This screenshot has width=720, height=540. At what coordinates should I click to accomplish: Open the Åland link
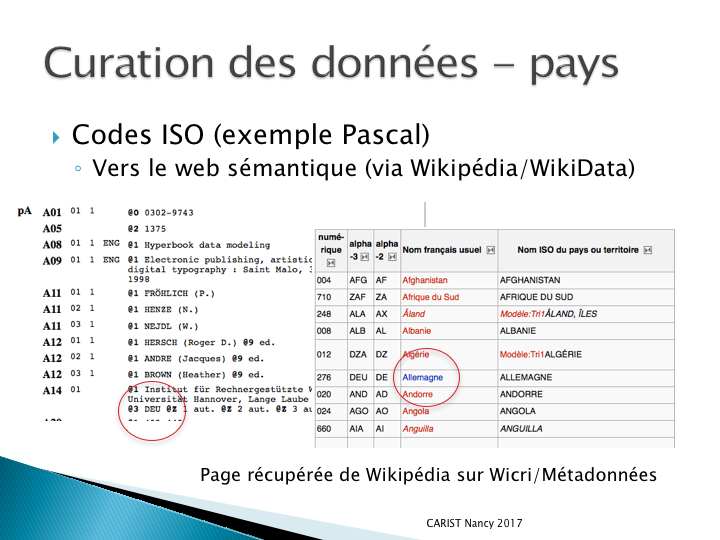tap(414, 314)
